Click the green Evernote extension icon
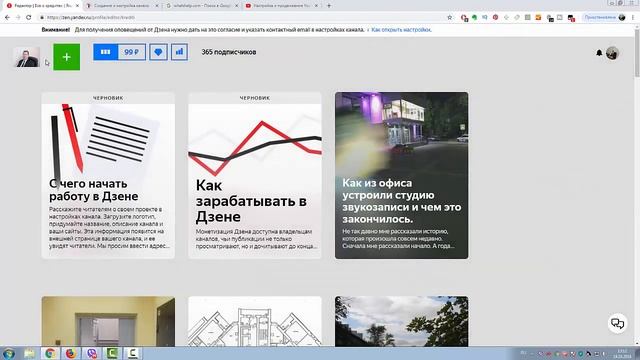 474,18
